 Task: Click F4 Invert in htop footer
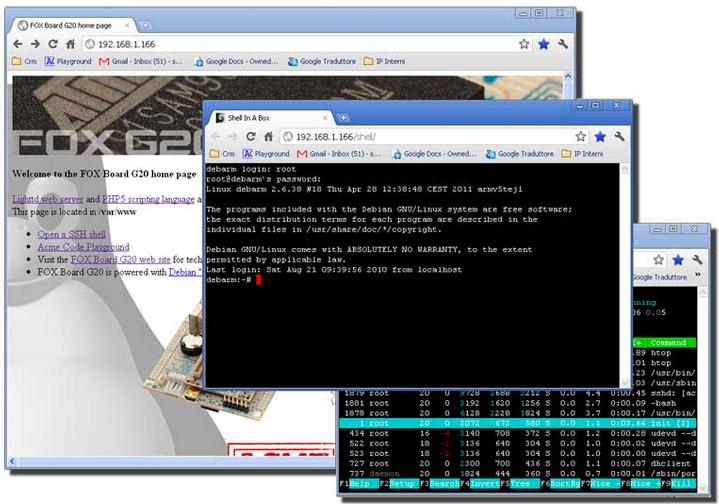point(480,483)
